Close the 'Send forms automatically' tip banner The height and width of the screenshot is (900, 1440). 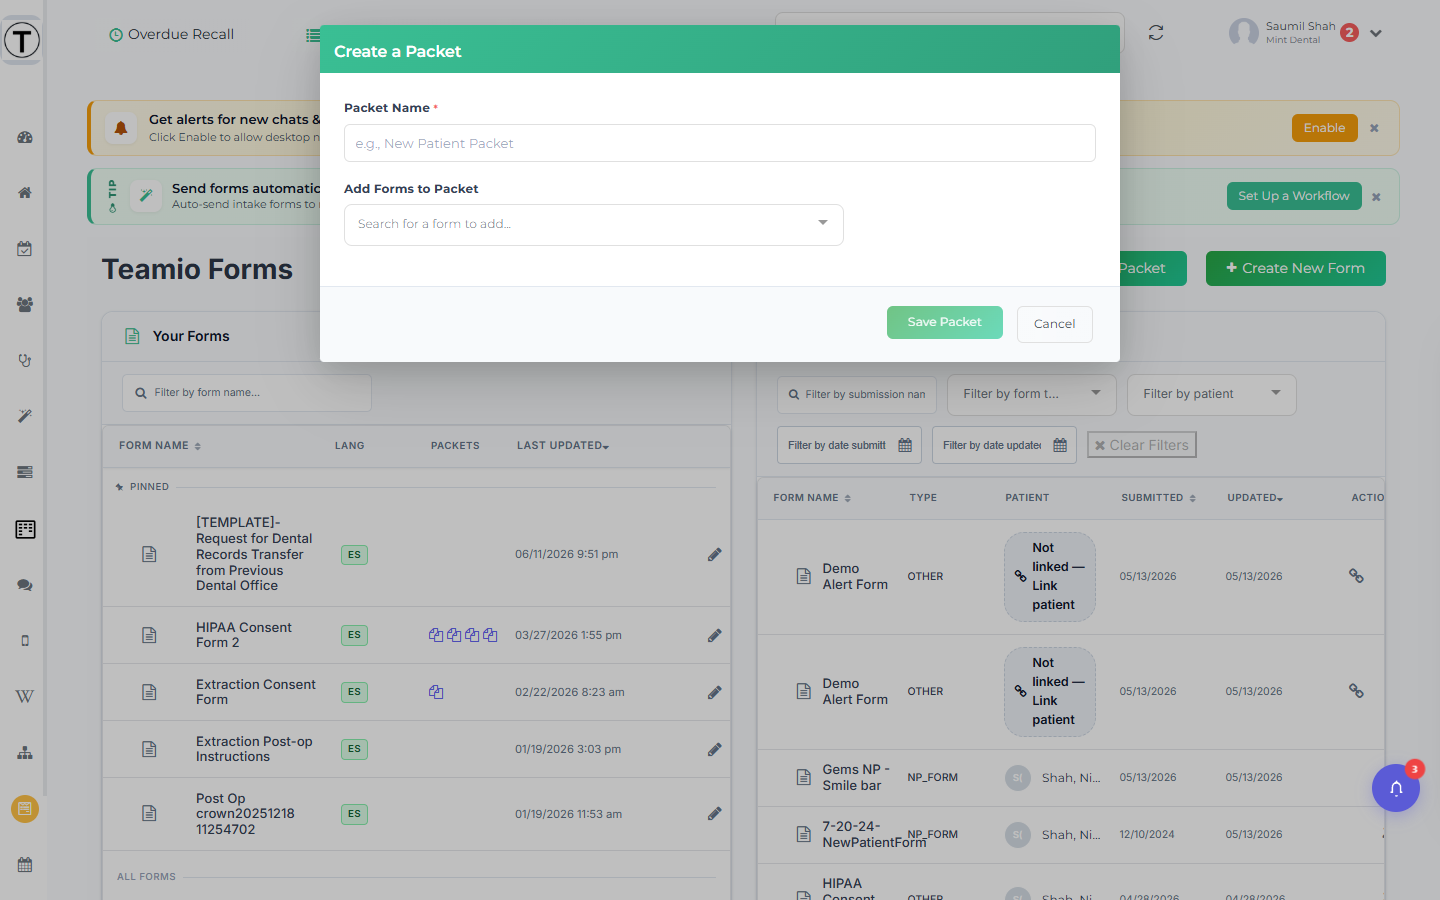coord(1376,197)
